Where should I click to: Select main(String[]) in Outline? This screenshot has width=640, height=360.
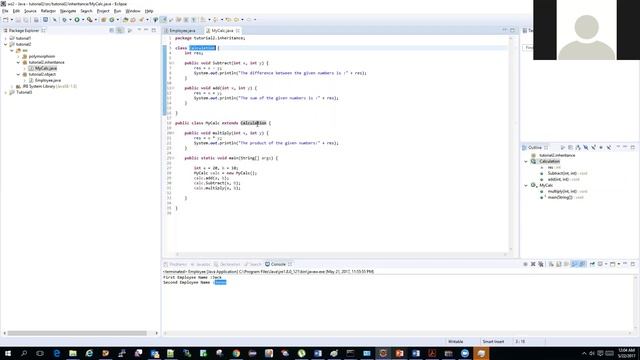click(560, 198)
